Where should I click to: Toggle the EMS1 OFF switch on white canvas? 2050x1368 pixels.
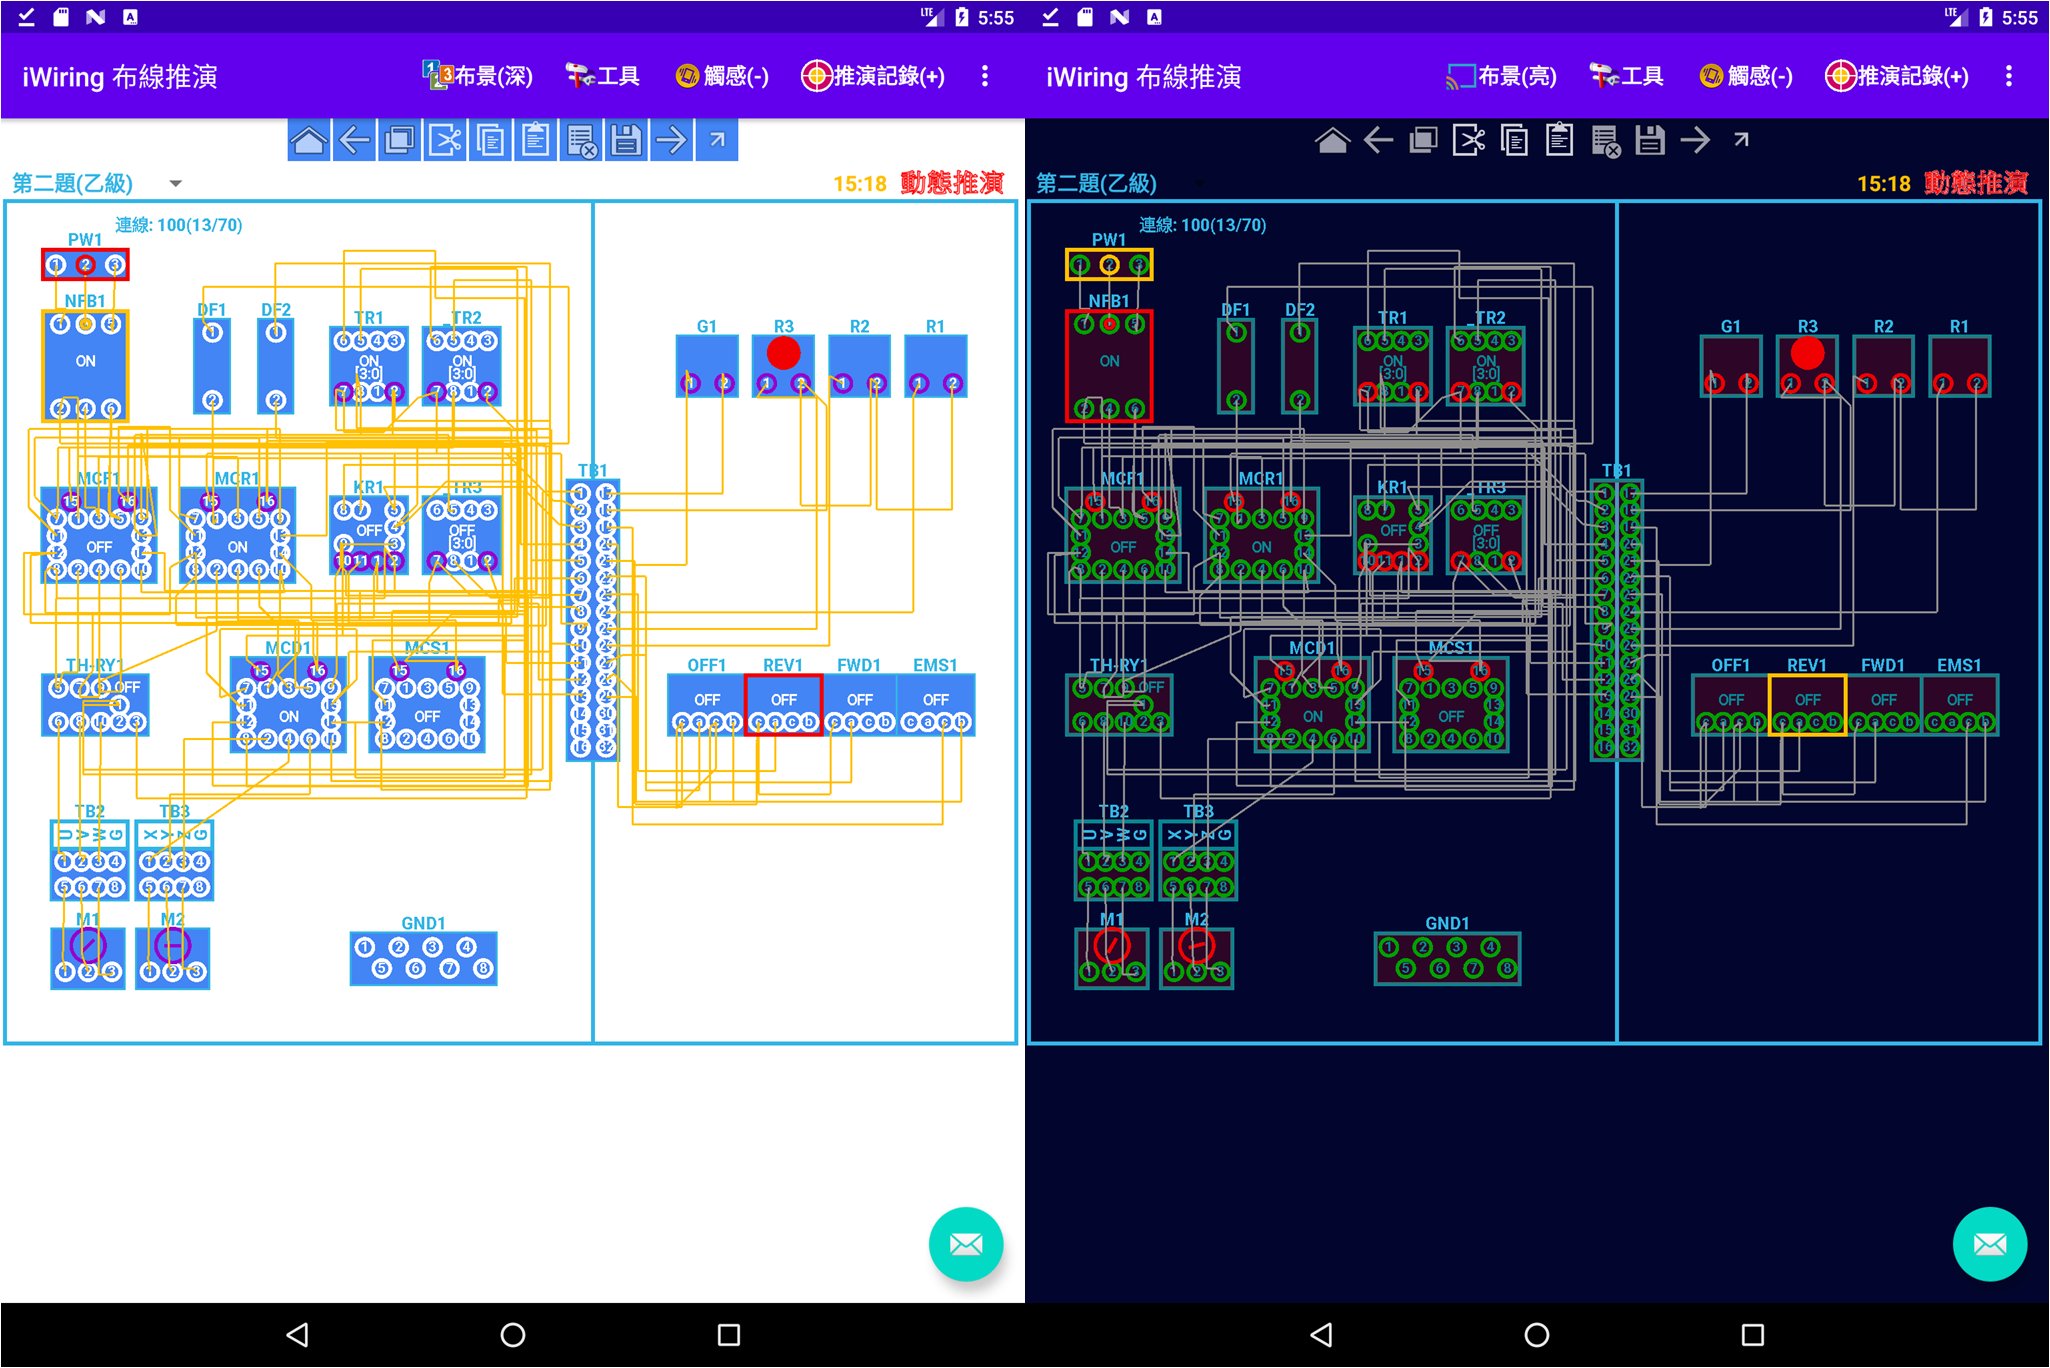[935, 699]
